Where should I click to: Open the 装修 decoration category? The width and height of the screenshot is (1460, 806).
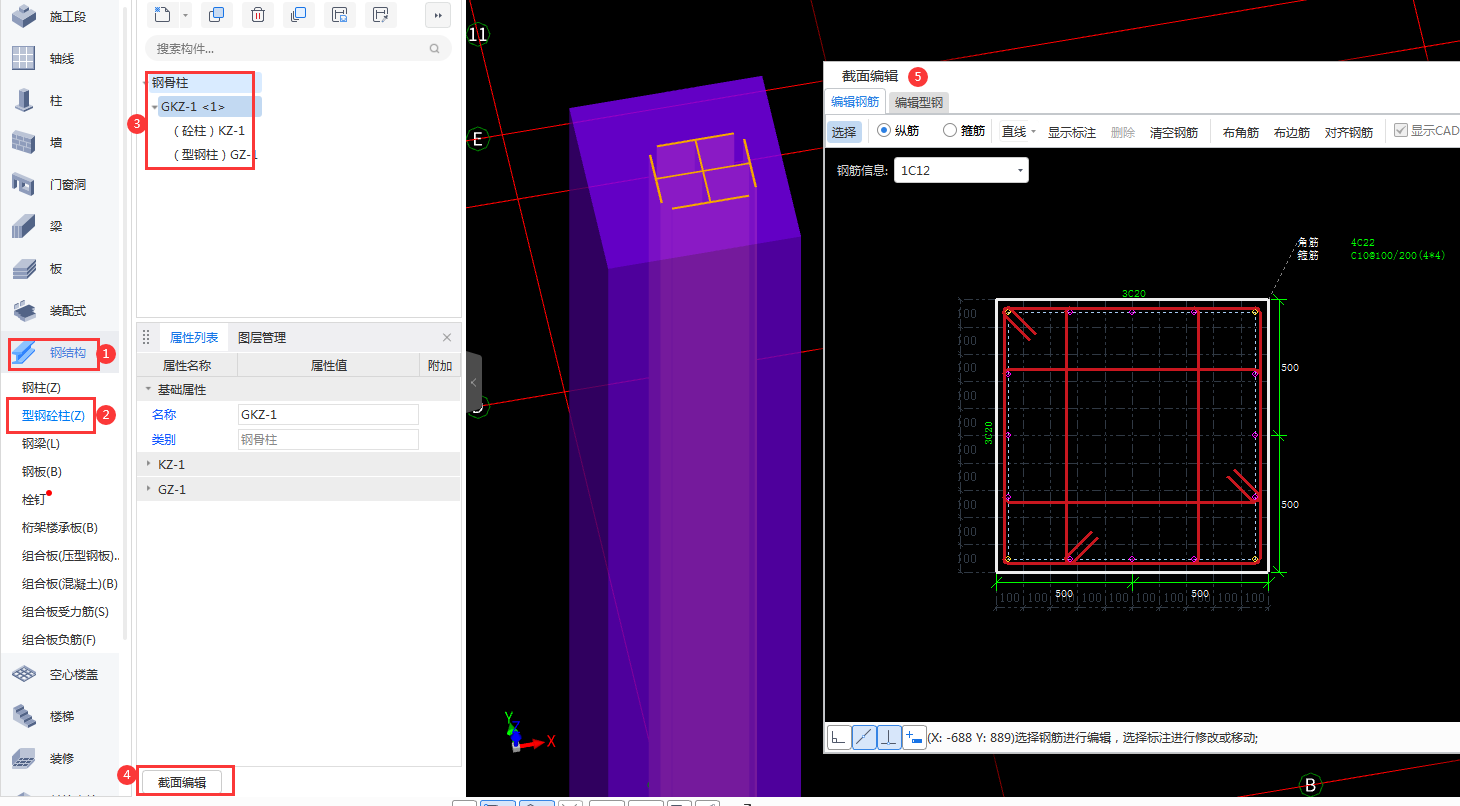point(61,759)
